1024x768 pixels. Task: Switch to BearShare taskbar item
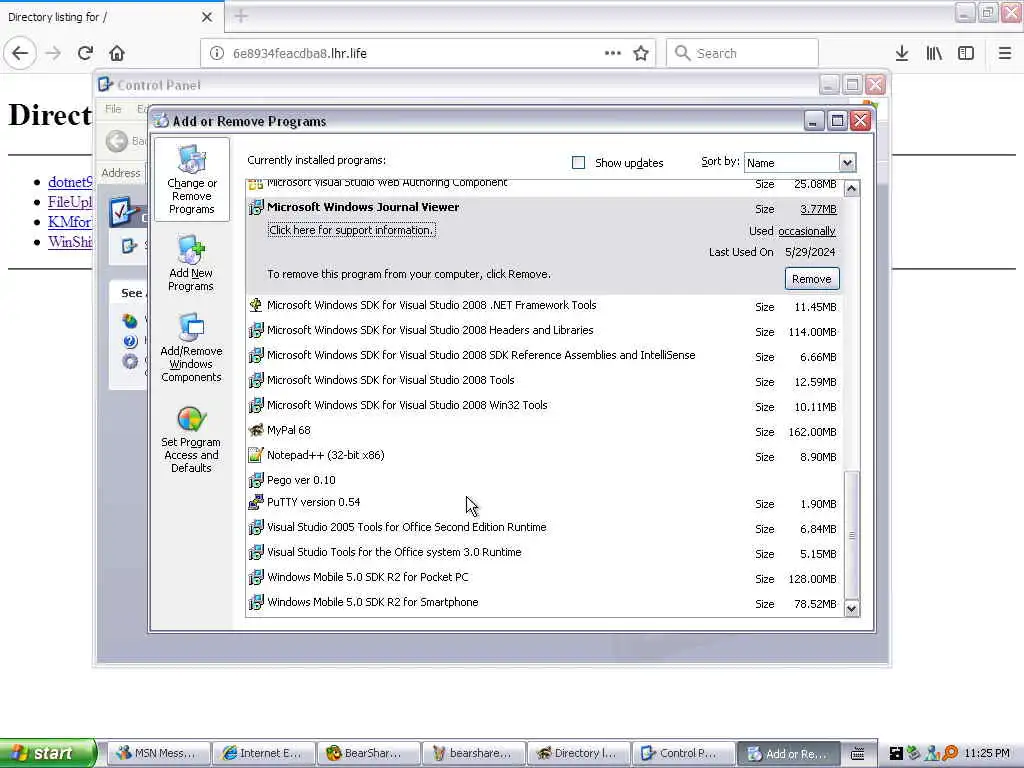[x=368, y=753]
